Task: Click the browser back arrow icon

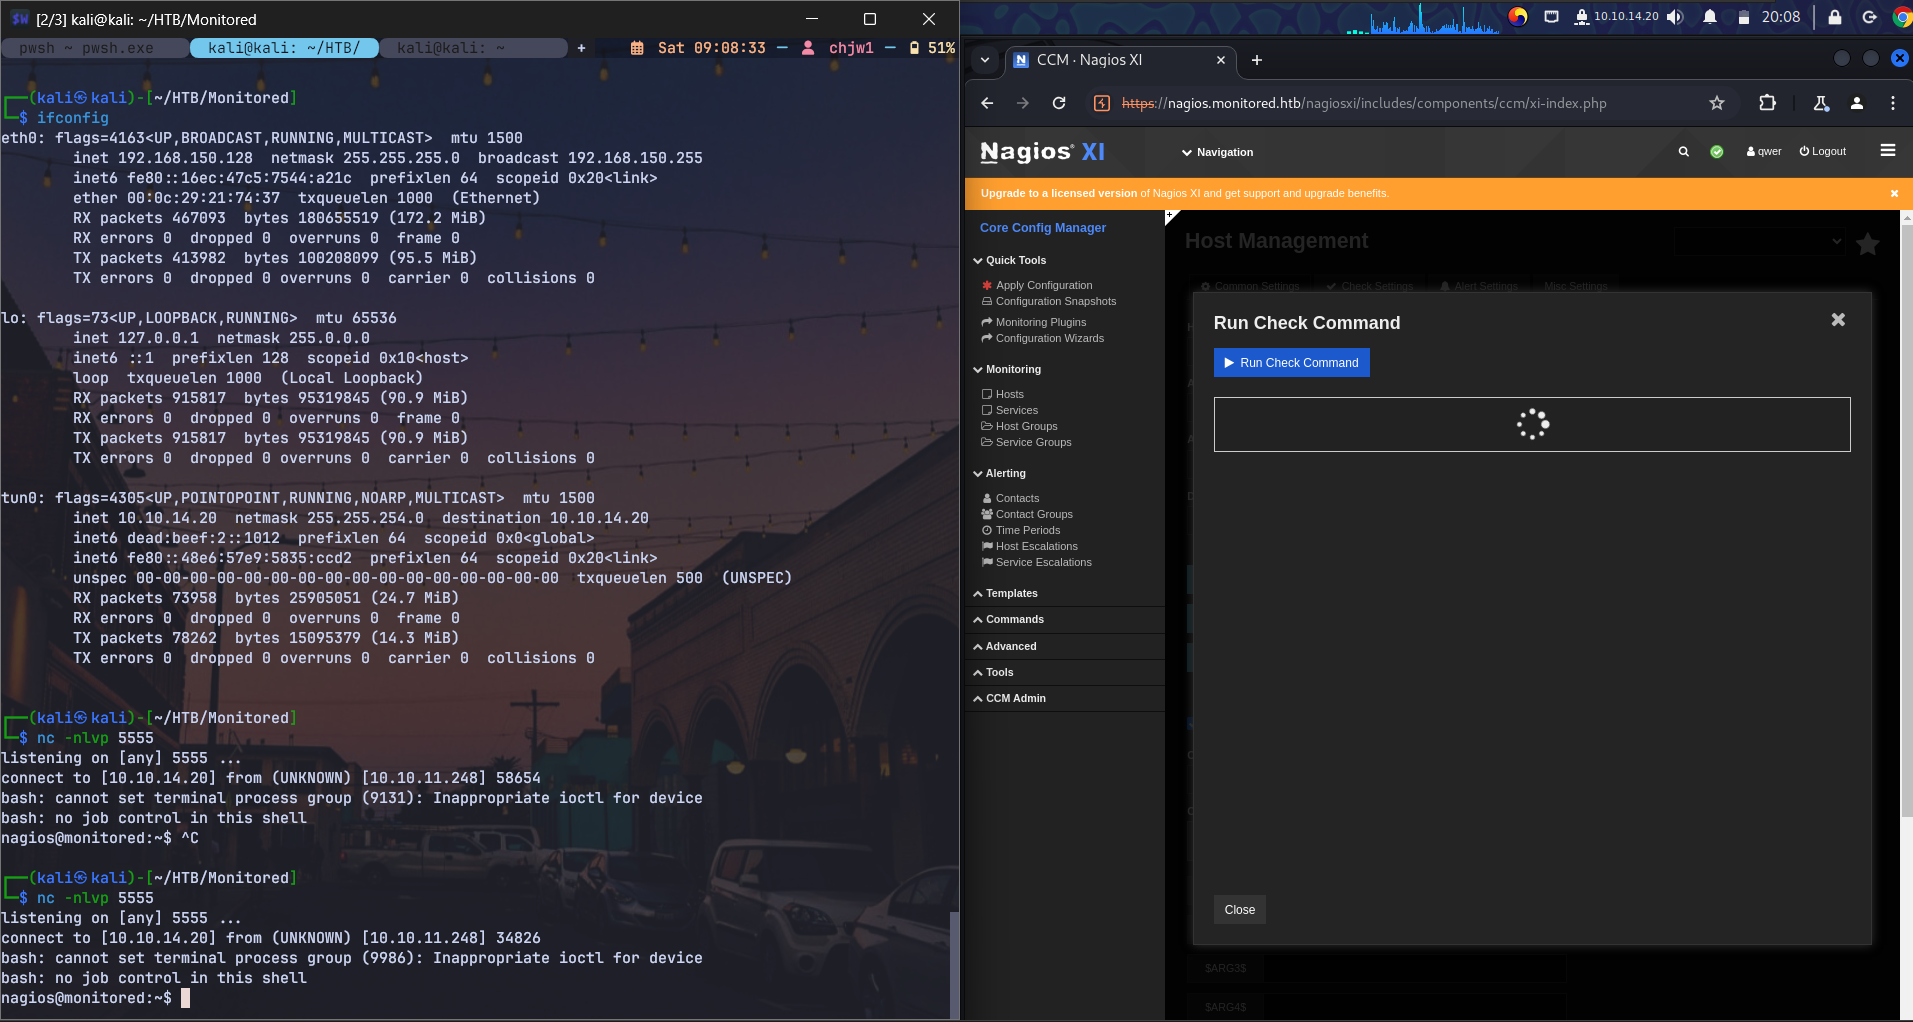Action: coord(987,103)
